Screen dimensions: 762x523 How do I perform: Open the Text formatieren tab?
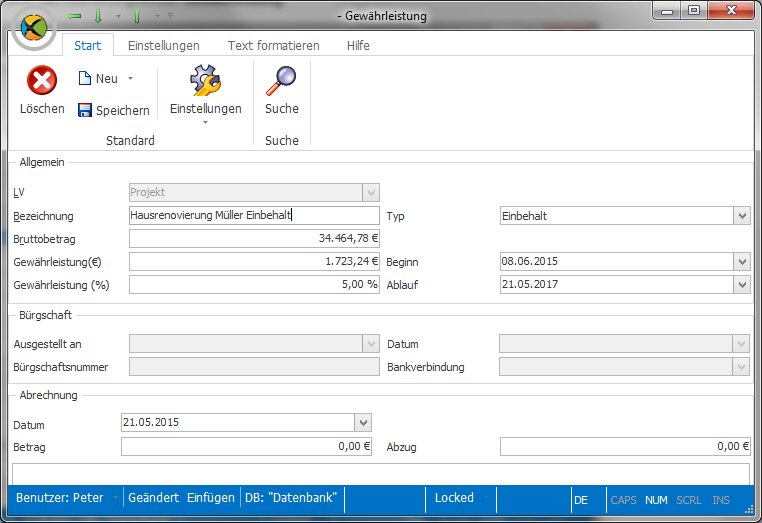click(274, 46)
